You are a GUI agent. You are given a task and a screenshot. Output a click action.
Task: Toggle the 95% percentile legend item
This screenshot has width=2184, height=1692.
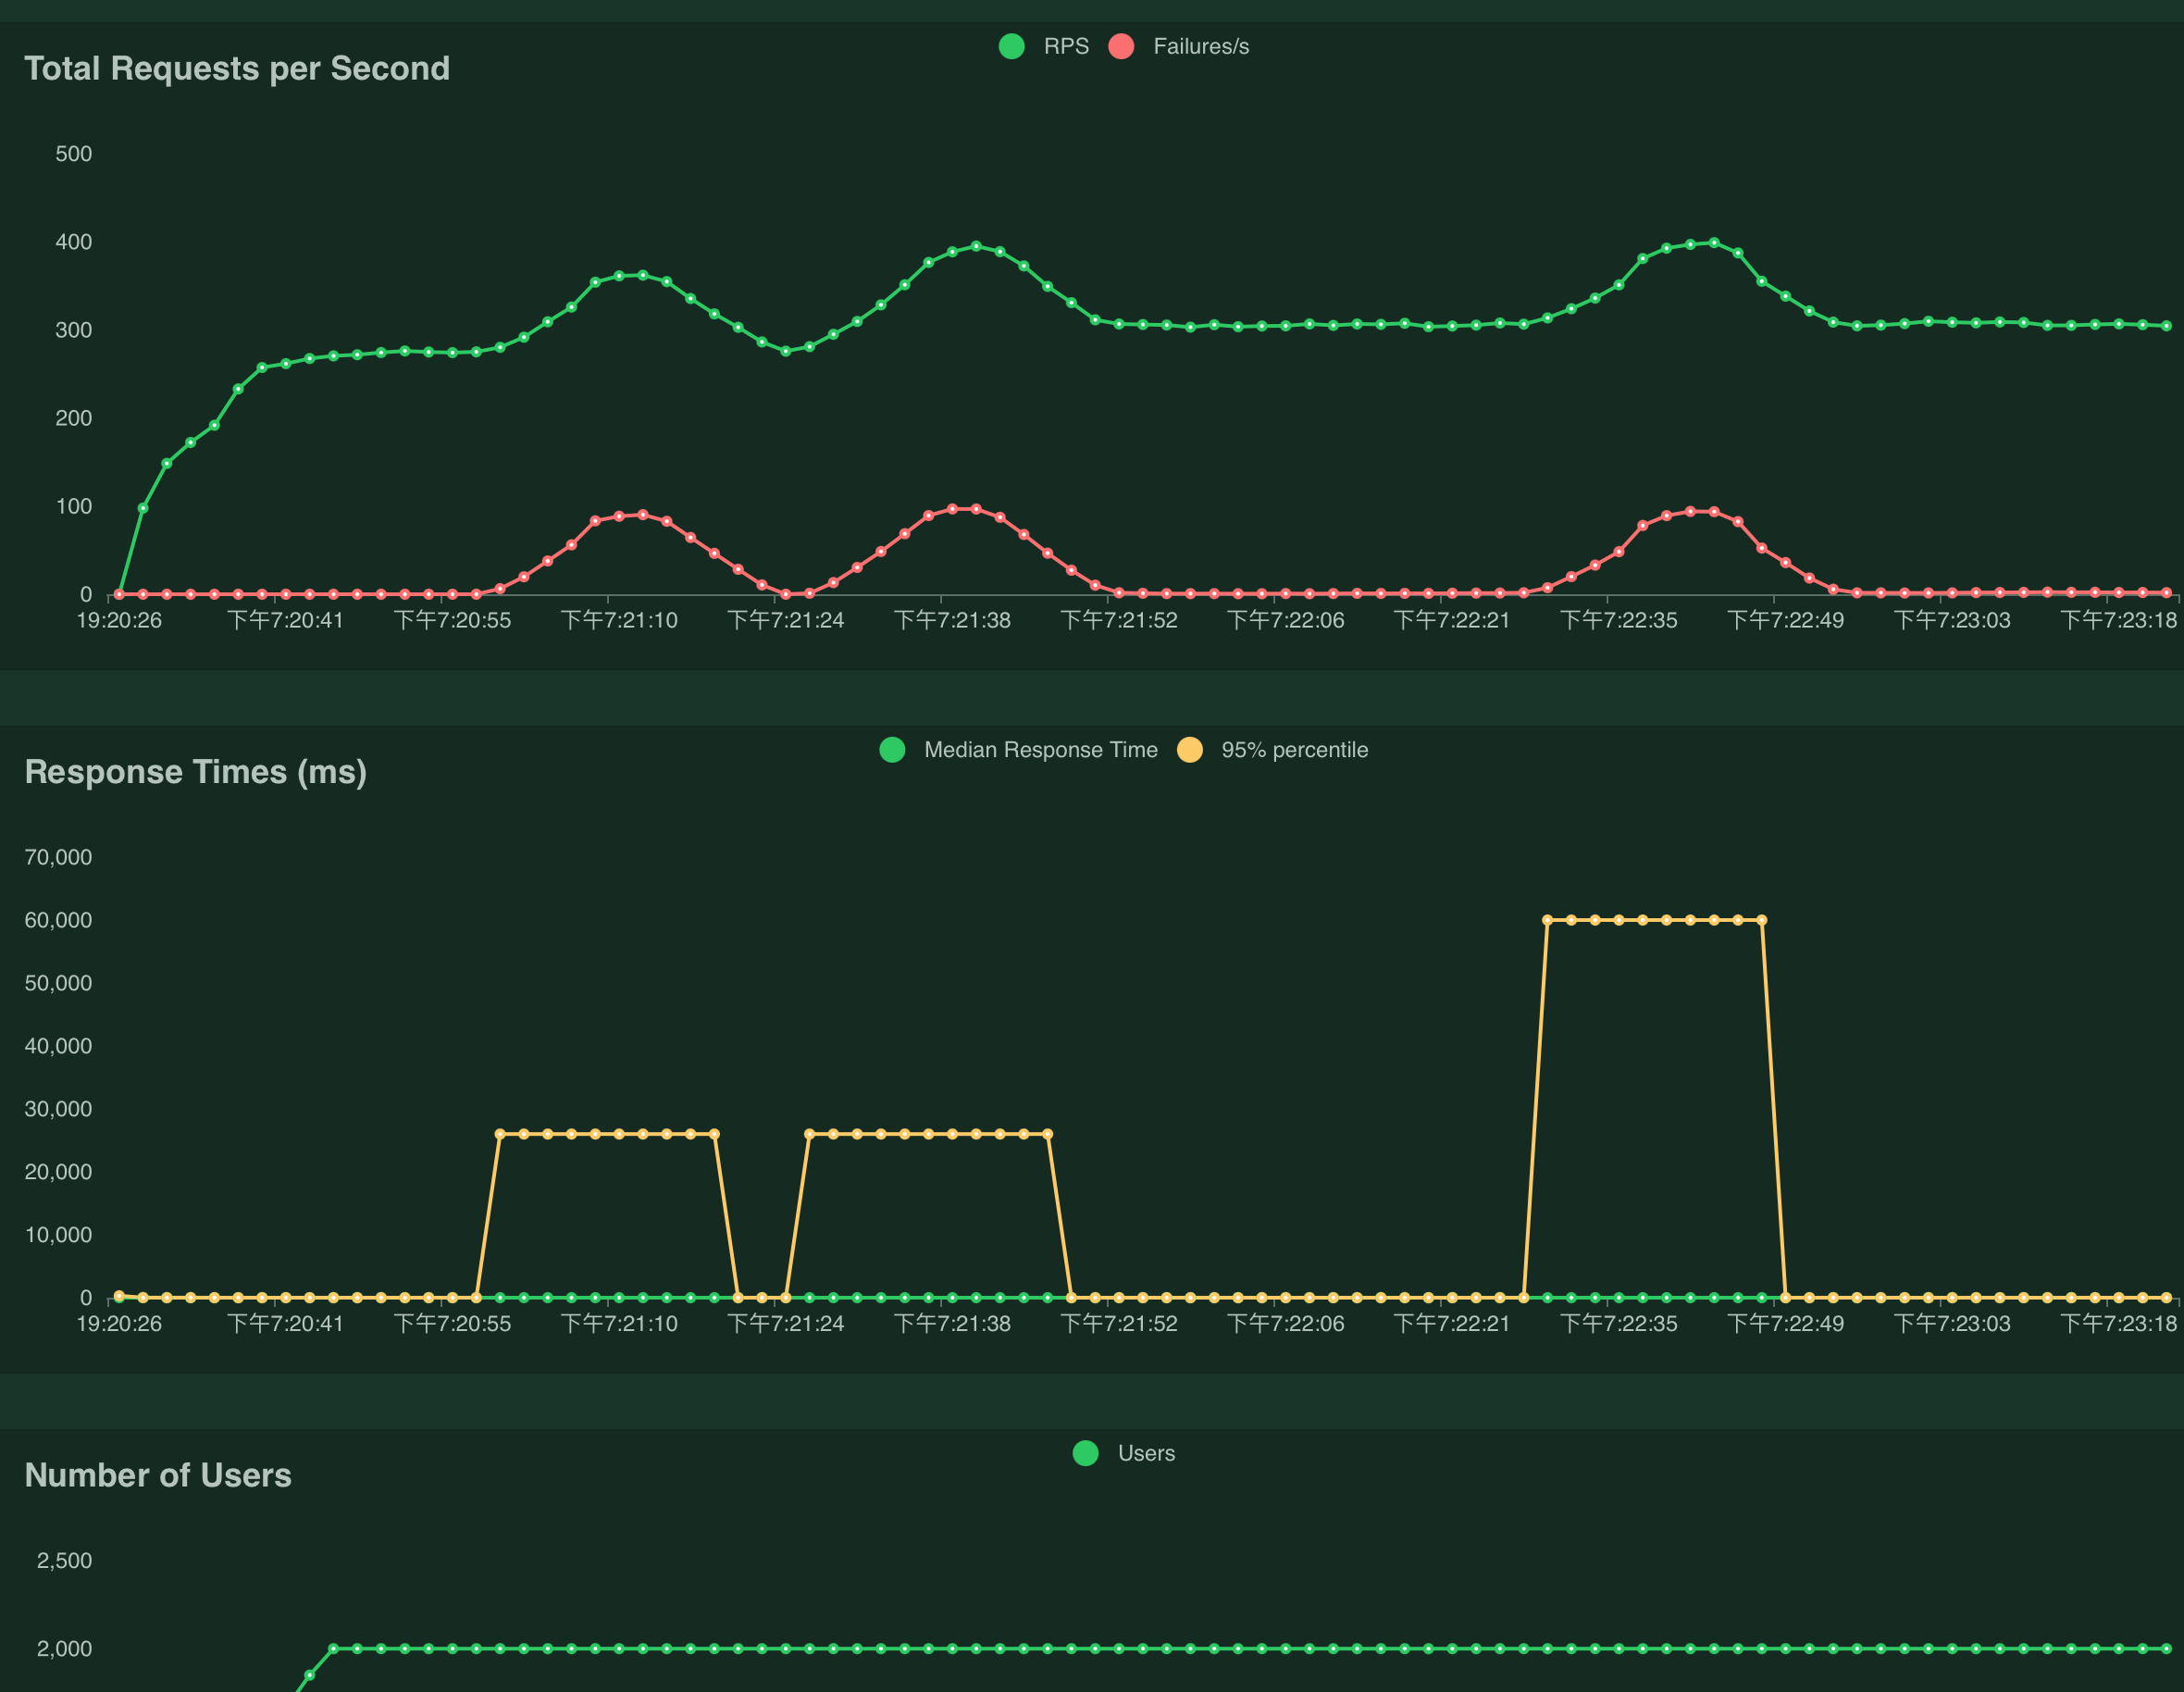coord(1272,750)
